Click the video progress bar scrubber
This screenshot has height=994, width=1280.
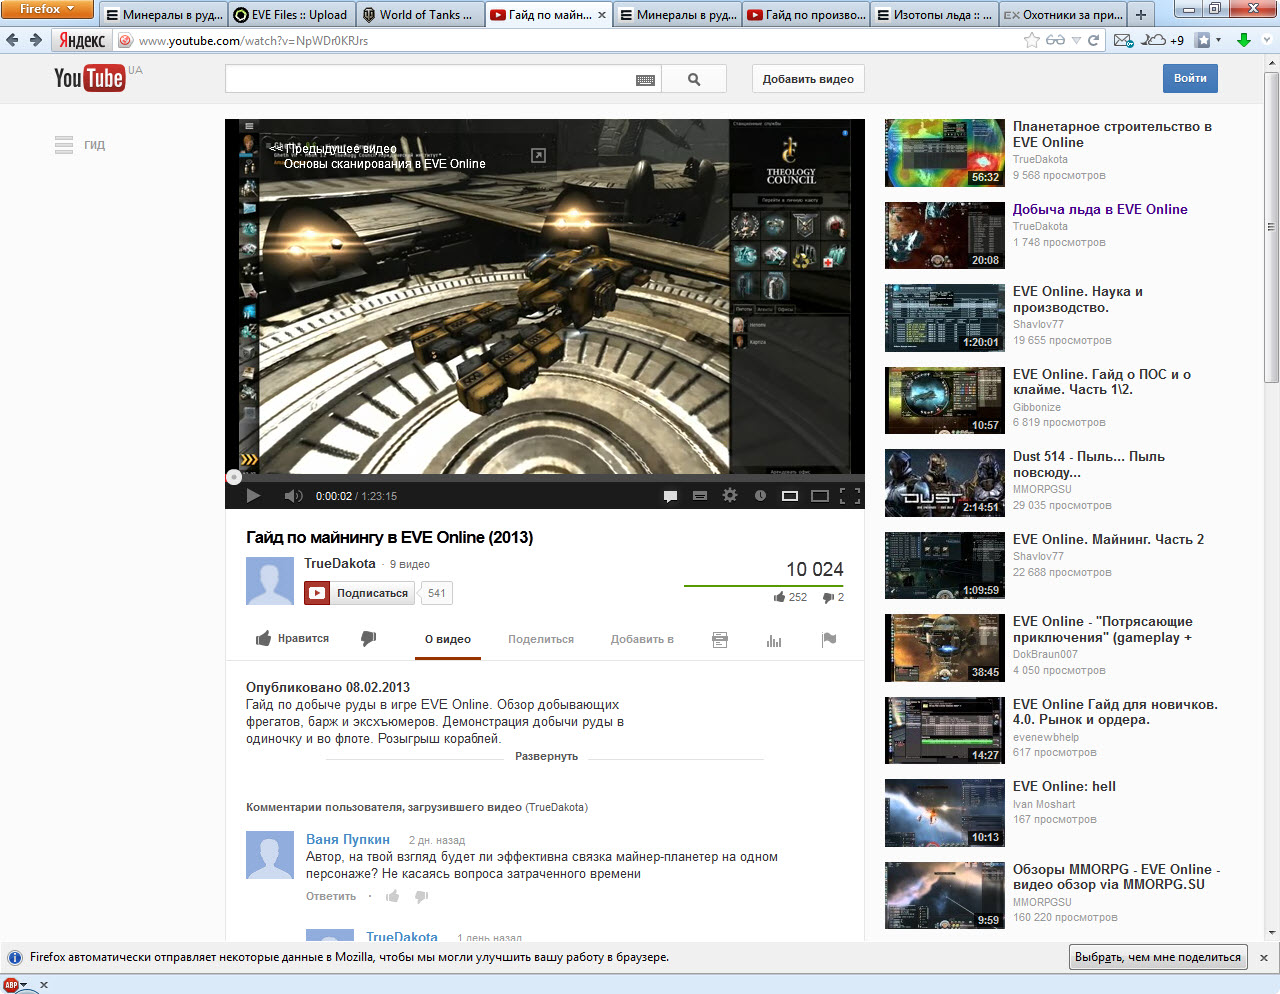click(234, 478)
